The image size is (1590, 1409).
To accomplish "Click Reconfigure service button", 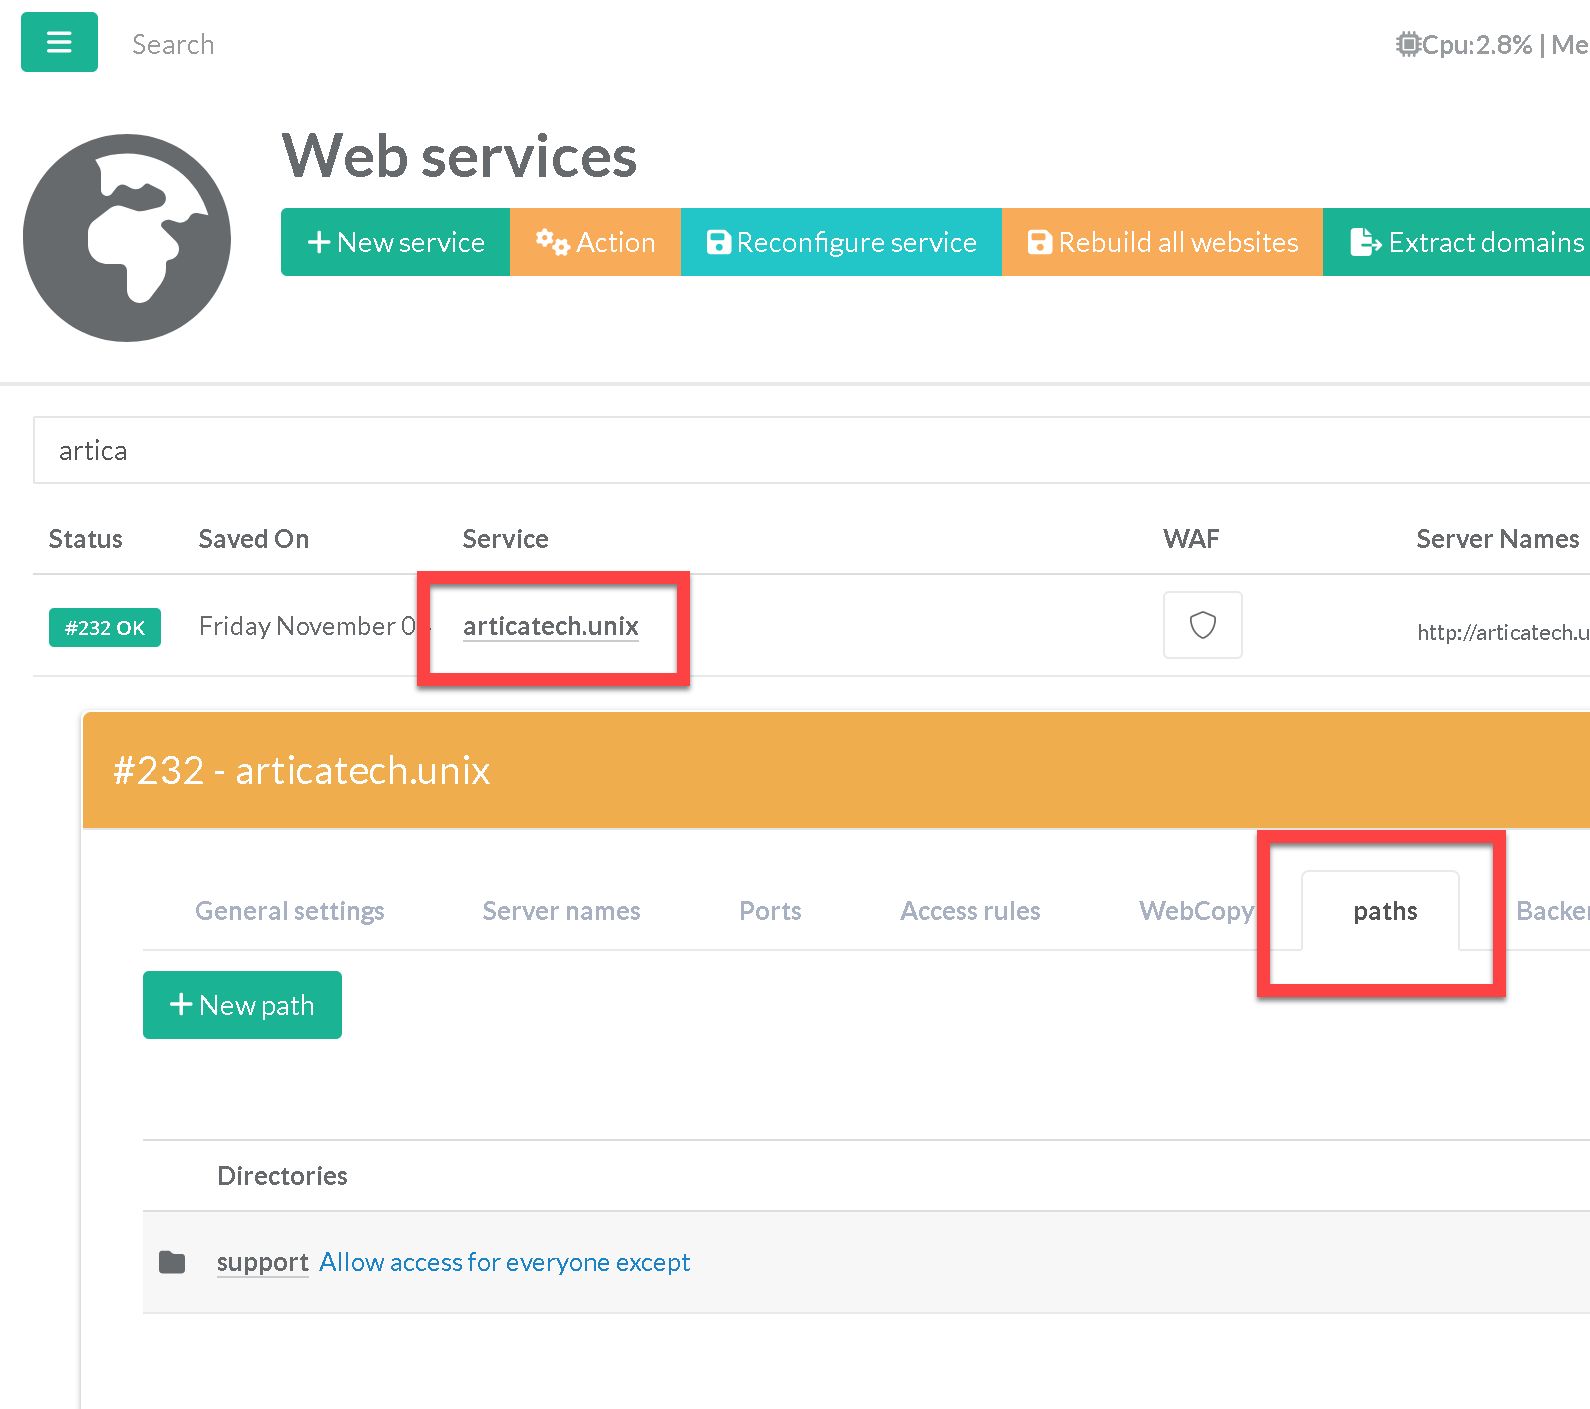I will tap(841, 242).
